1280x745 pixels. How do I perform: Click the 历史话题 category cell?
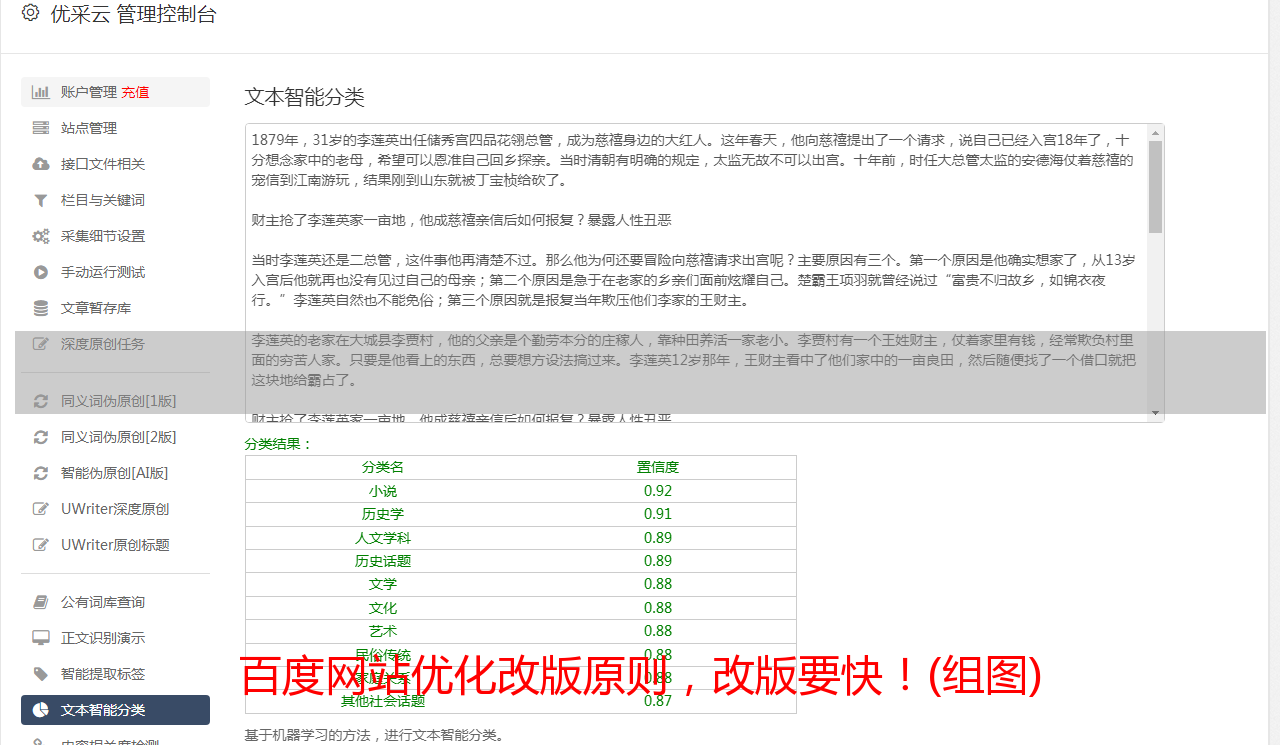pyautogui.click(x=383, y=561)
